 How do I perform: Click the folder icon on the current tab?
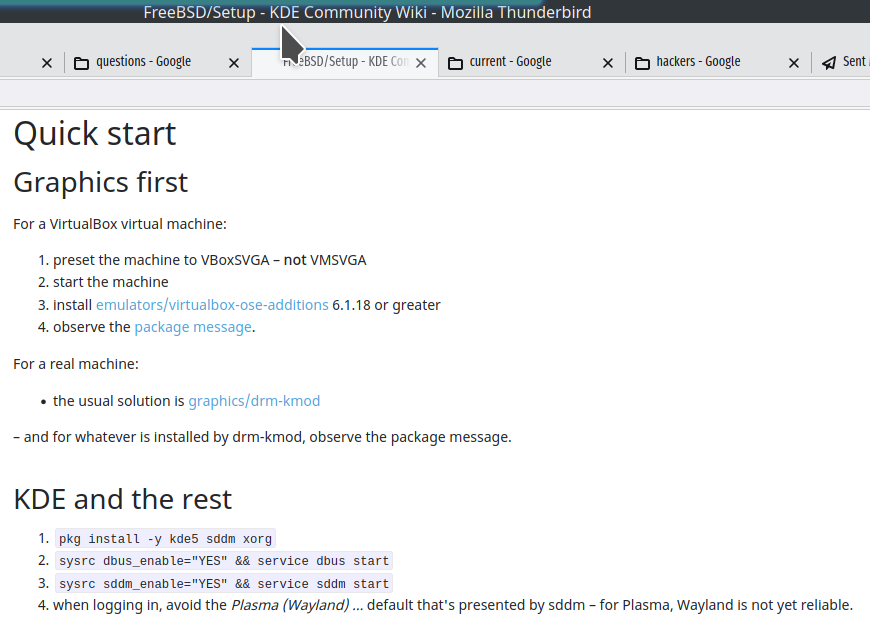point(455,62)
